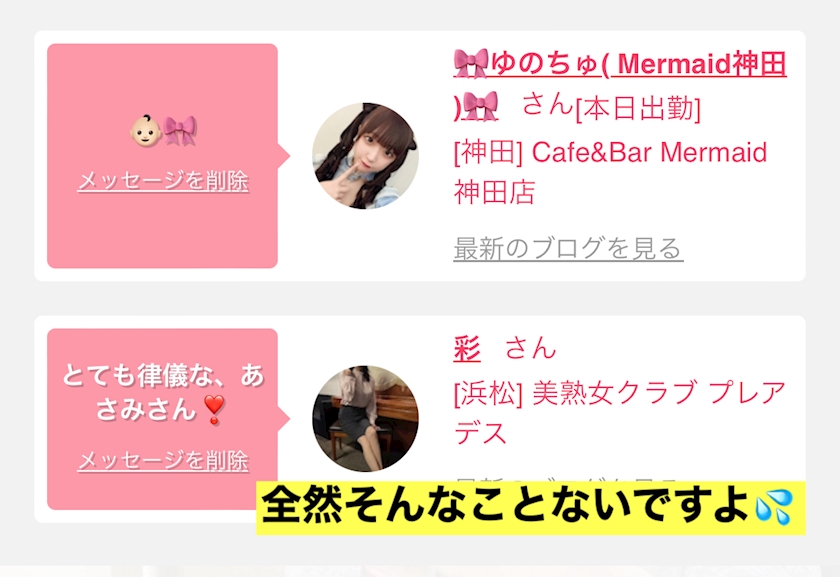View ゆのちゅ's latest blog link
840x577 pixels.
pyautogui.click(x=568, y=249)
